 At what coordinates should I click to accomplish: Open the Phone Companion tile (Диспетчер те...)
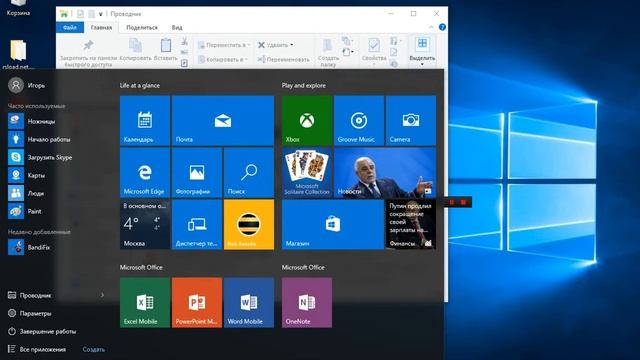[197, 224]
